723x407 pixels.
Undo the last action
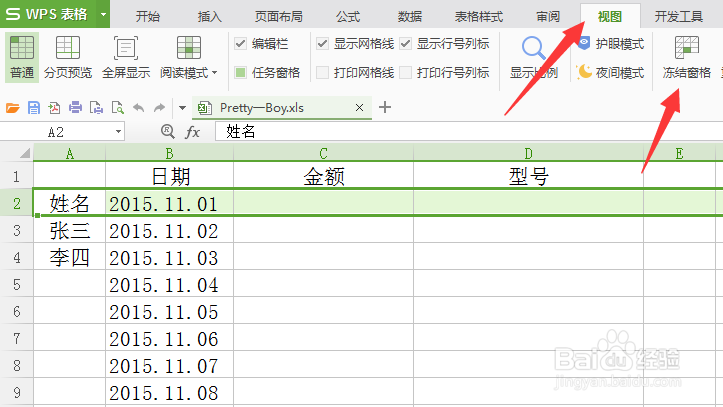138,108
